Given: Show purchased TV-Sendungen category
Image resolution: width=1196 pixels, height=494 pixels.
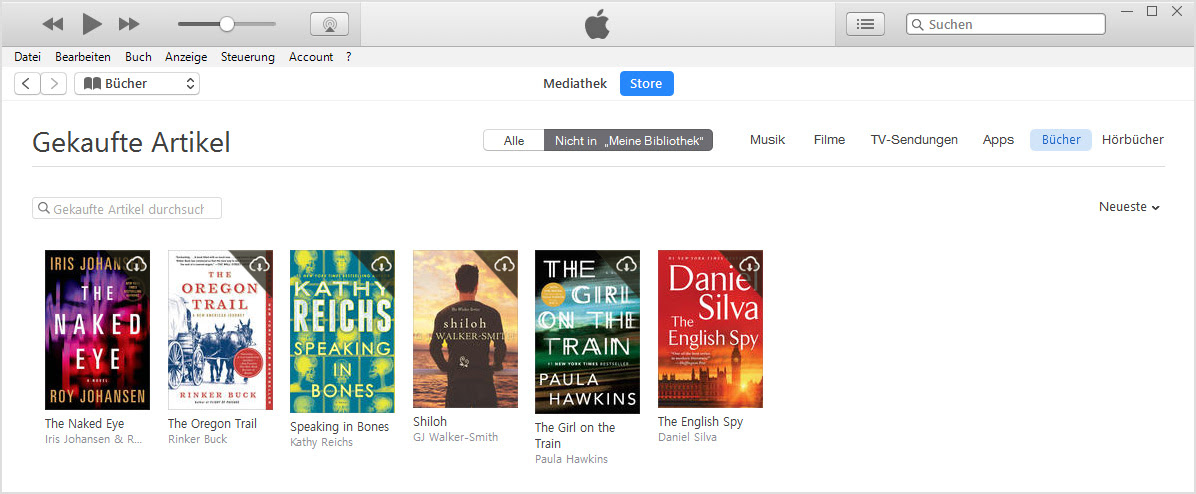Looking at the screenshot, I should (x=914, y=140).
